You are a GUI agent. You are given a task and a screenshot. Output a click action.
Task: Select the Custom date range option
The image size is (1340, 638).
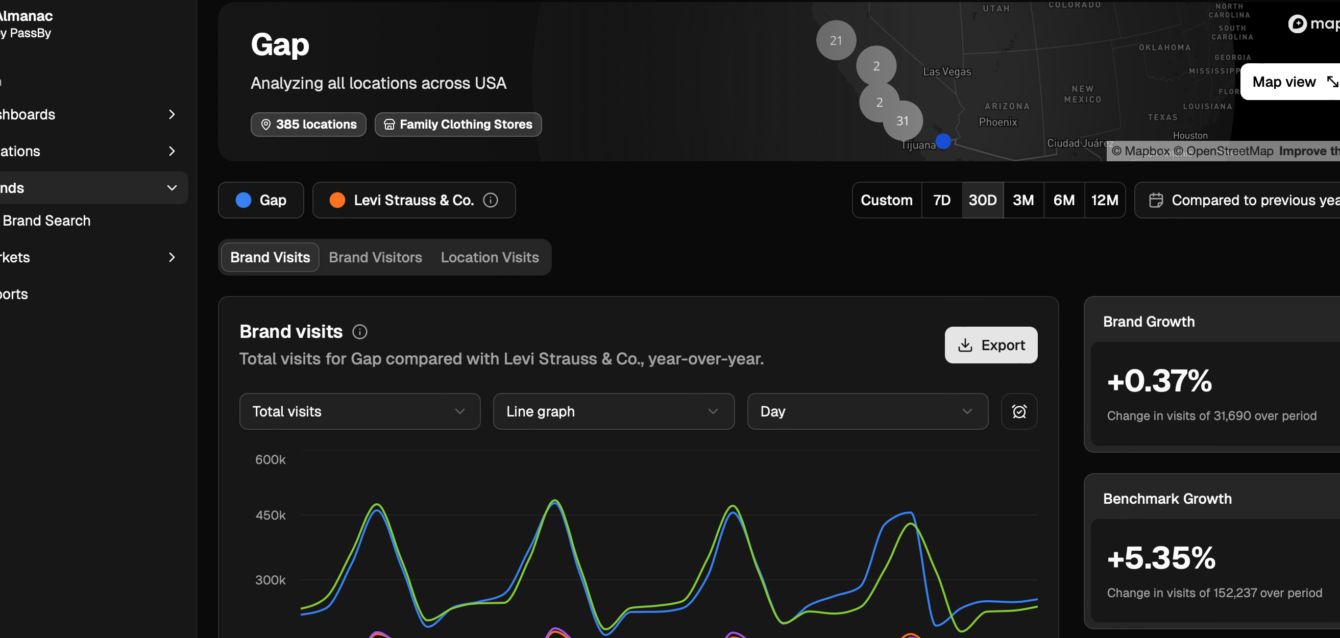click(x=887, y=200)
